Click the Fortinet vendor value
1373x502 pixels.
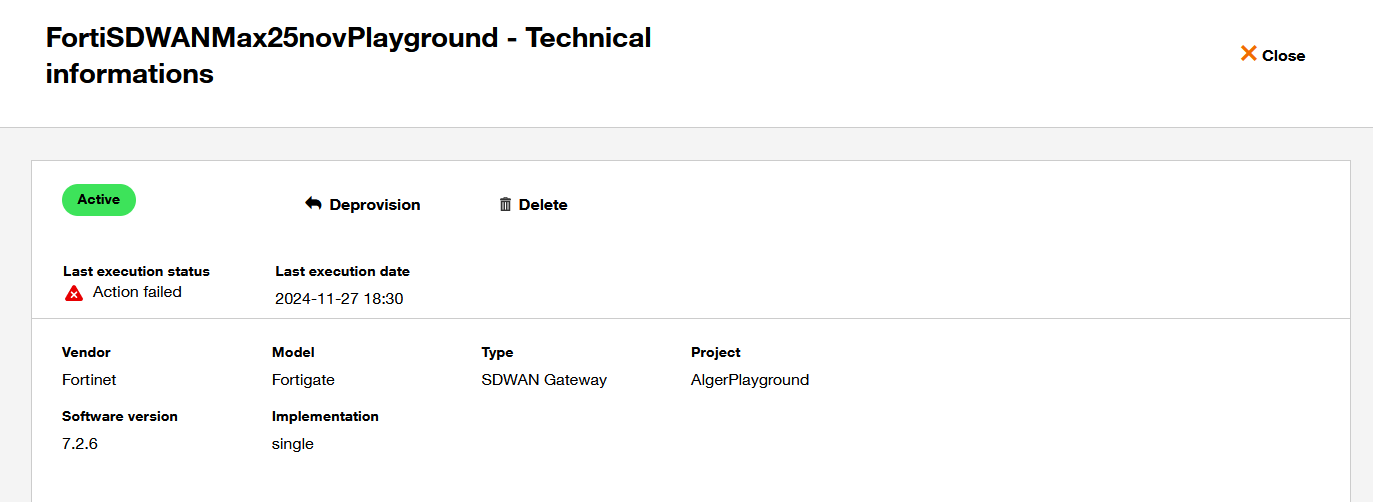[89, 380]
